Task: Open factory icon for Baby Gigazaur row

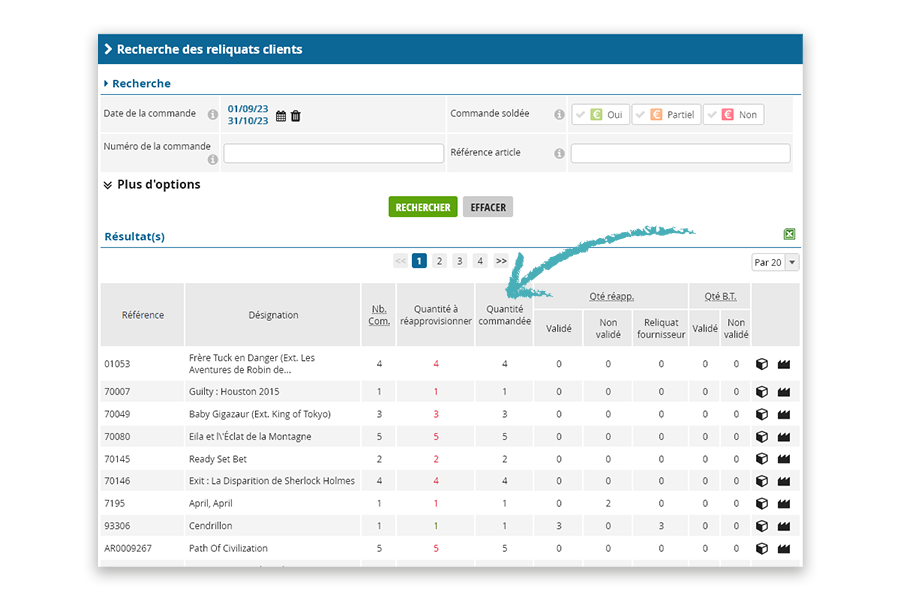Action: (x=784, y=414)
